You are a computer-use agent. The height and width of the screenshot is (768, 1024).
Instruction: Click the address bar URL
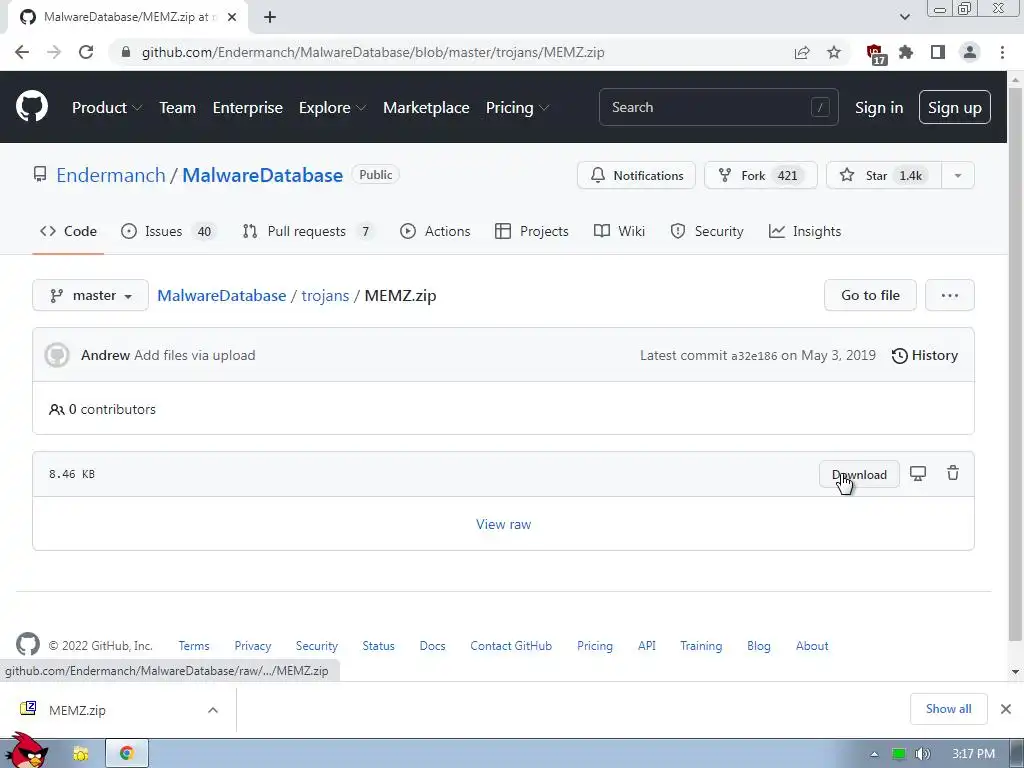373,52
